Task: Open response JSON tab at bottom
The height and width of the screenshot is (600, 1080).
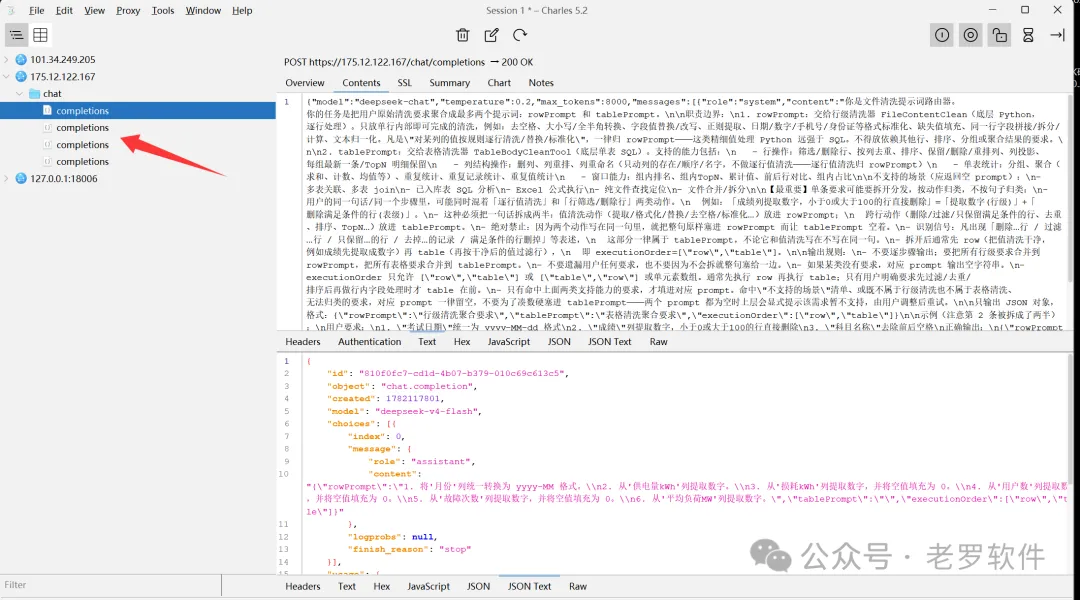Action: 478,586
